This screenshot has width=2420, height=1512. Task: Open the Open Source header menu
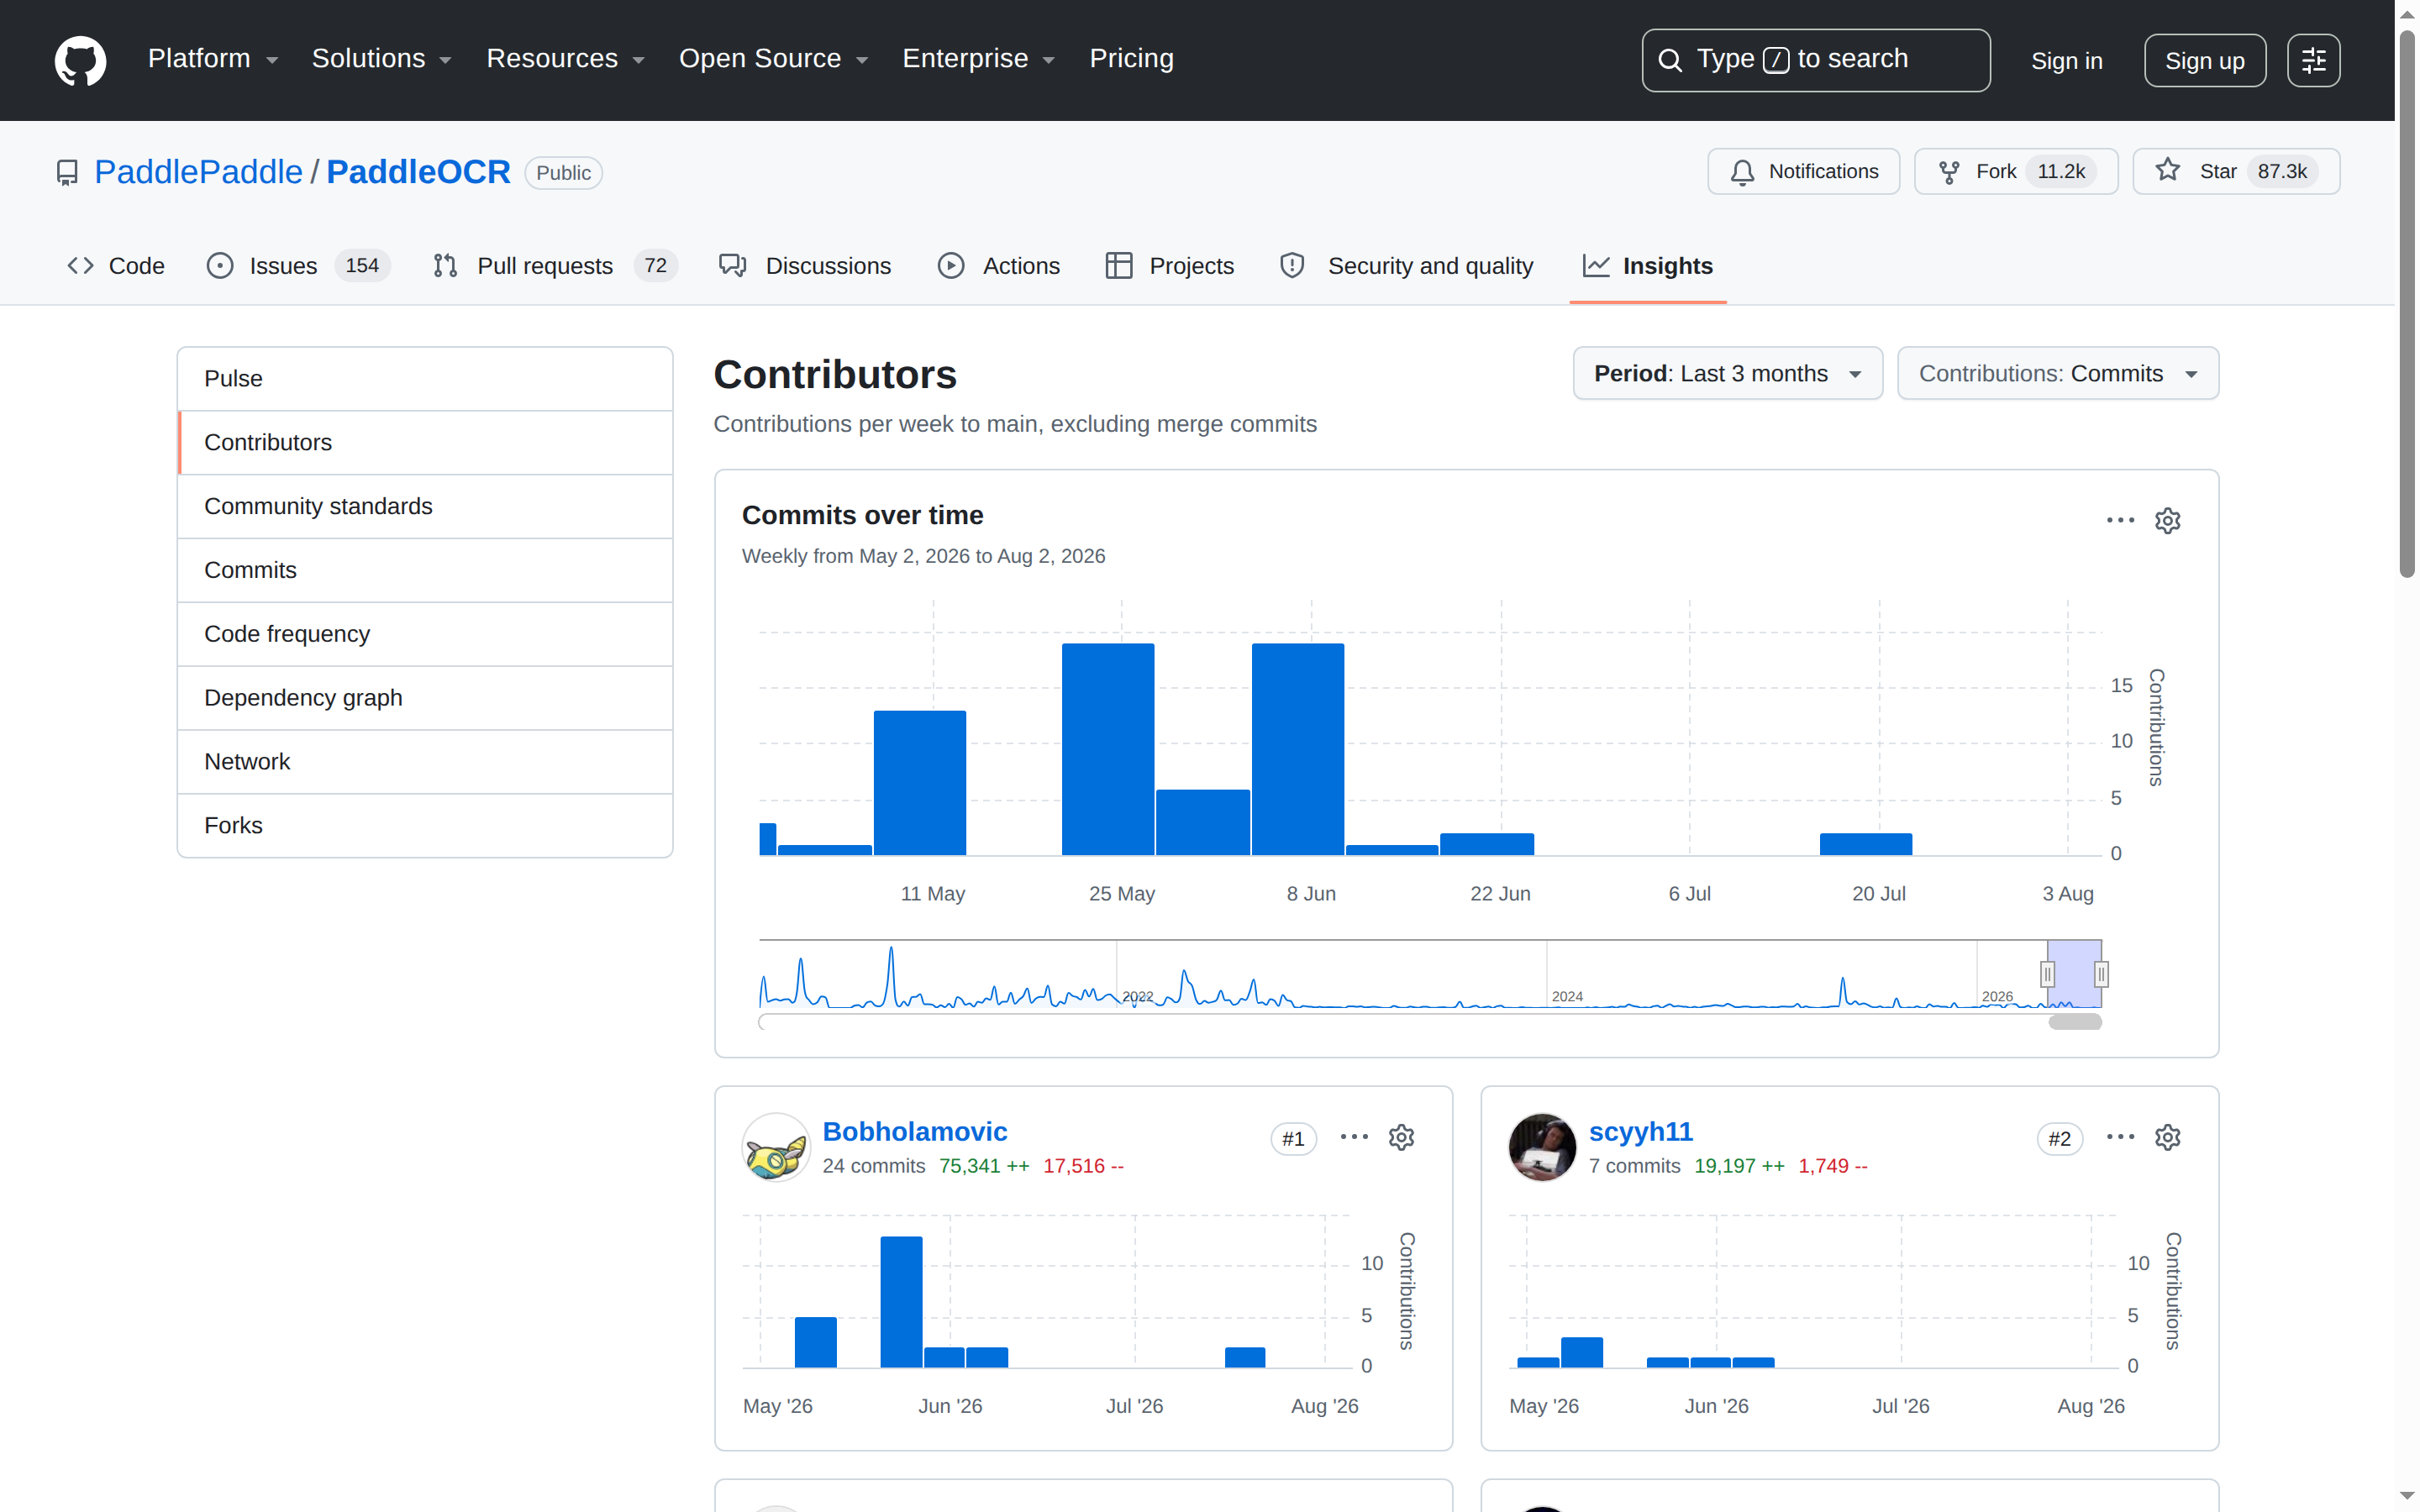(773, 59)
